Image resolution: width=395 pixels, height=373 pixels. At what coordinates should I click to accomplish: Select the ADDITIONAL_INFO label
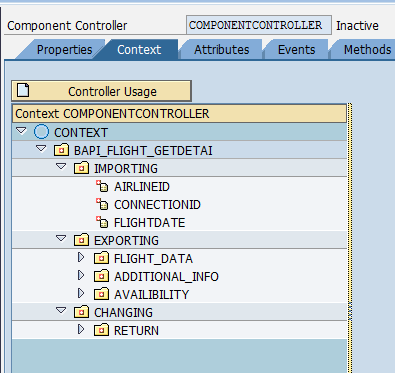coord(166,277)
